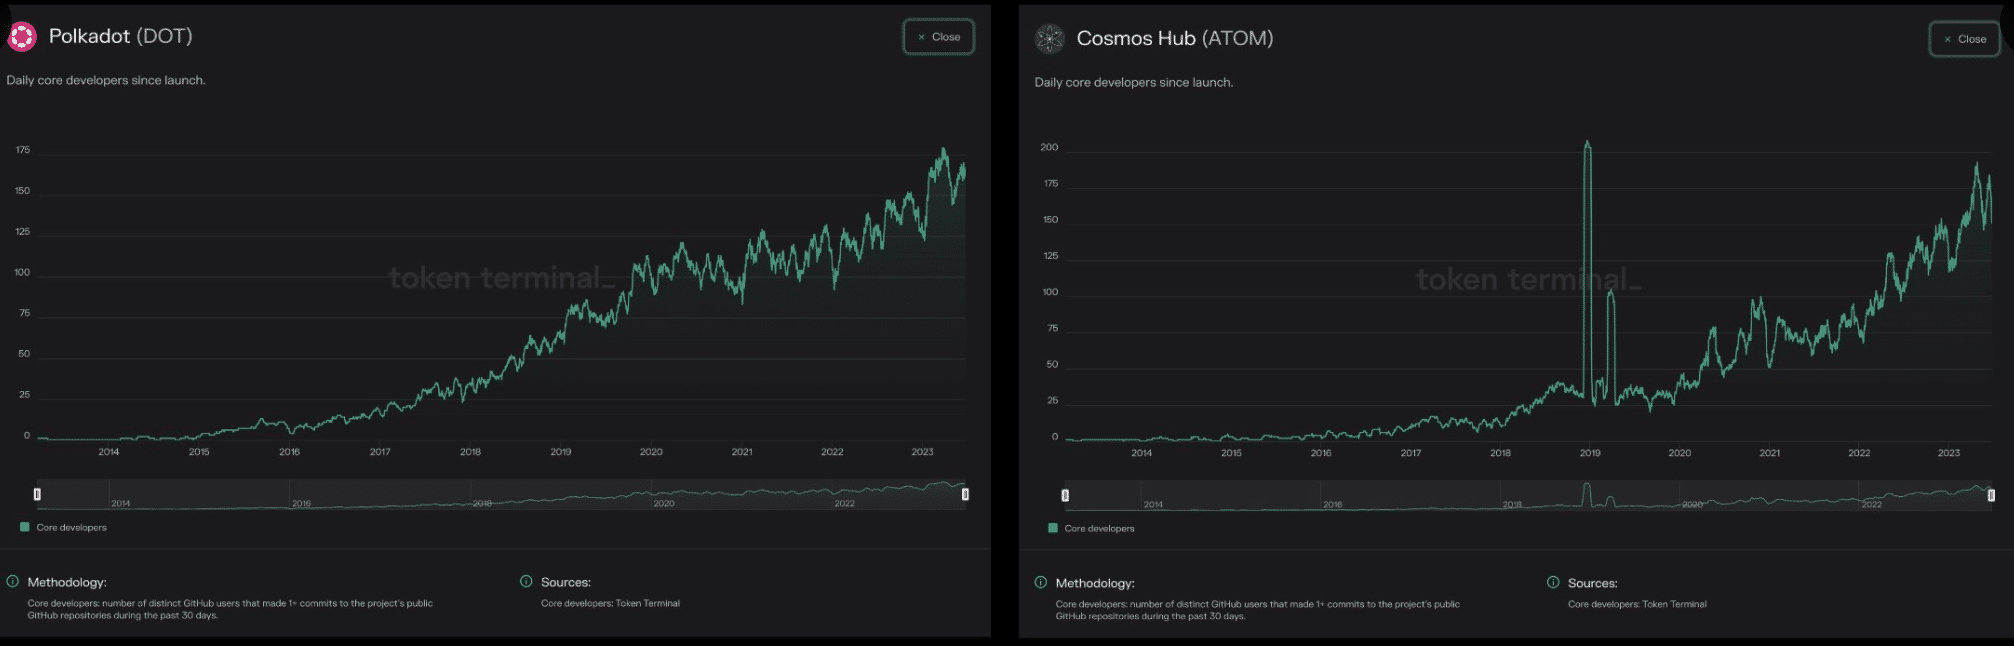Click the Polkadot (DOT) title text
This screenshot has width=2014, height=646.
click(120, 36)
